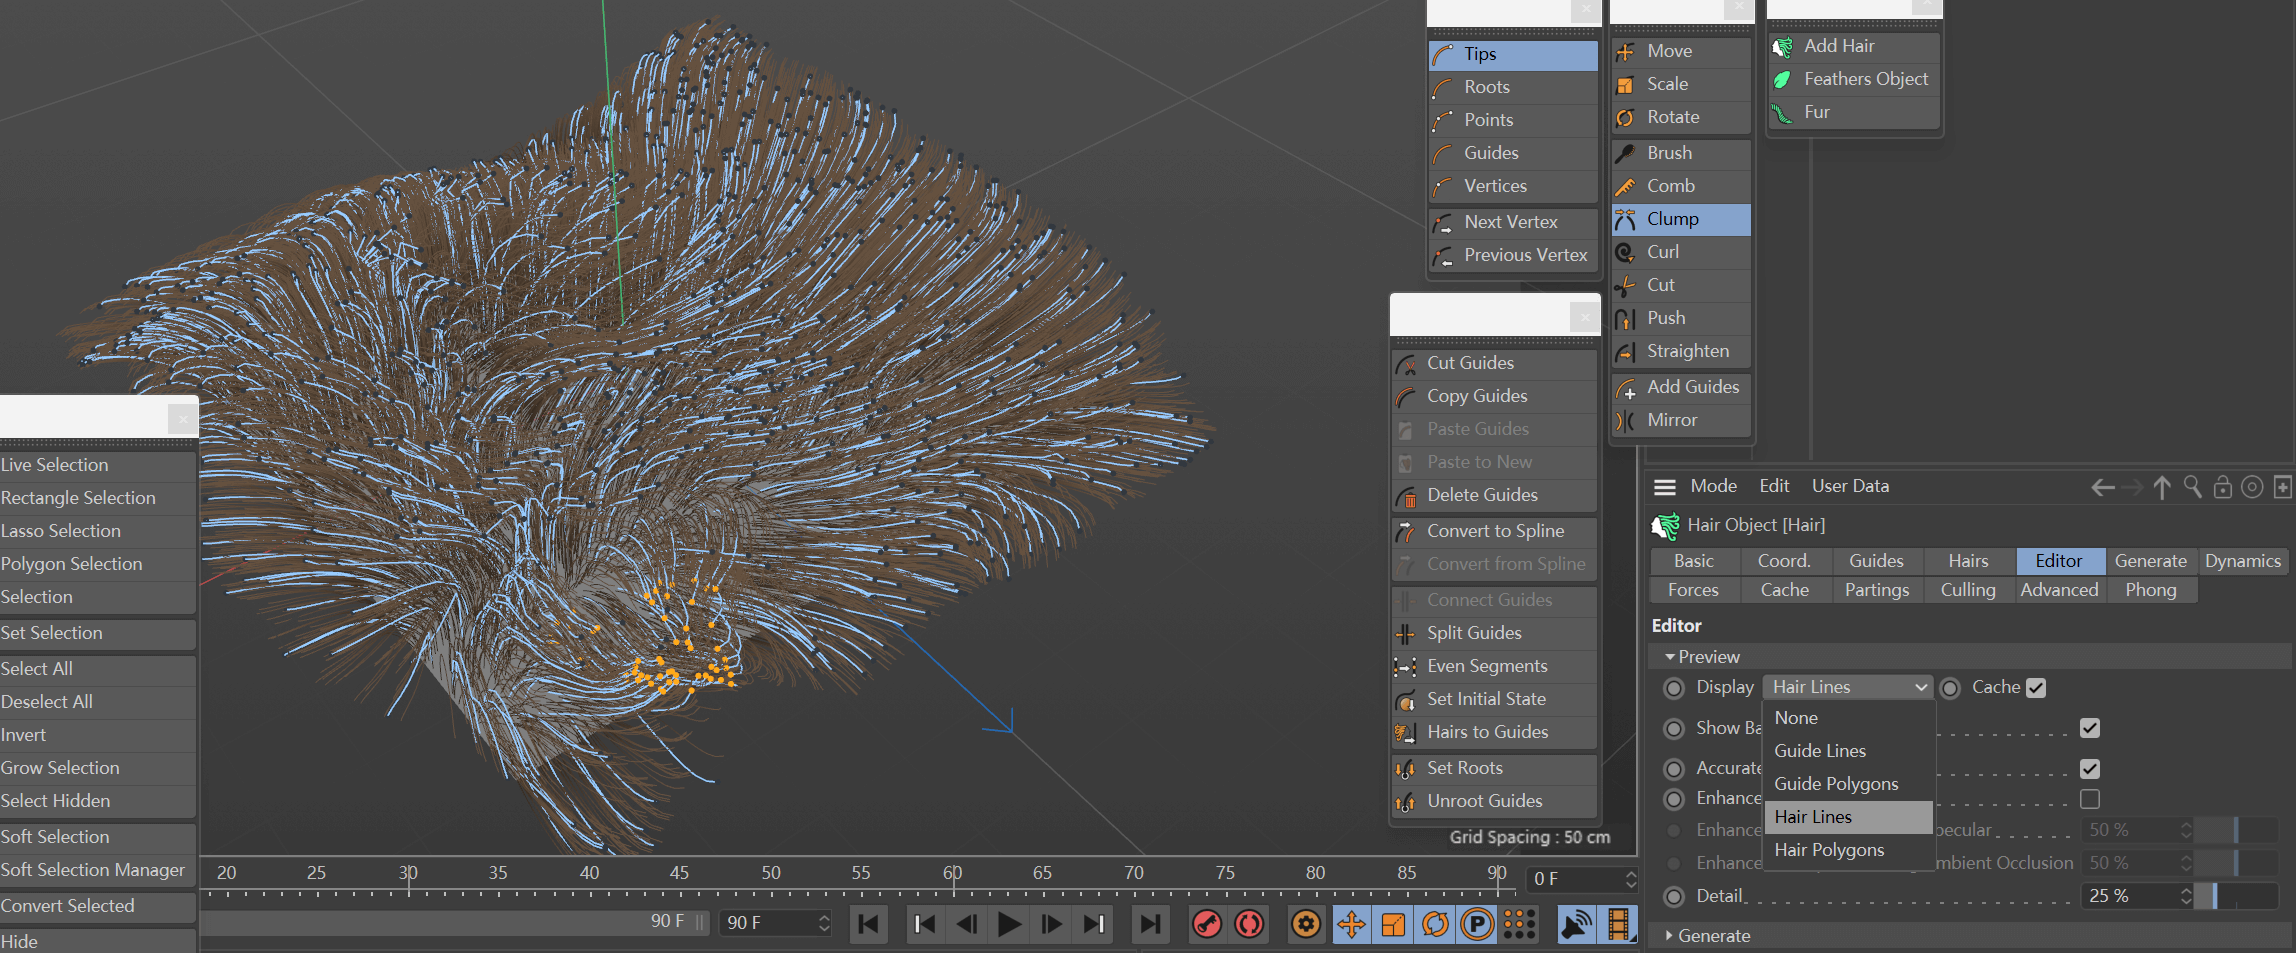Click Select All in selection menu
Viewport: 2296px width, 953px height.
pyautogui.click(x=97, y=669)
